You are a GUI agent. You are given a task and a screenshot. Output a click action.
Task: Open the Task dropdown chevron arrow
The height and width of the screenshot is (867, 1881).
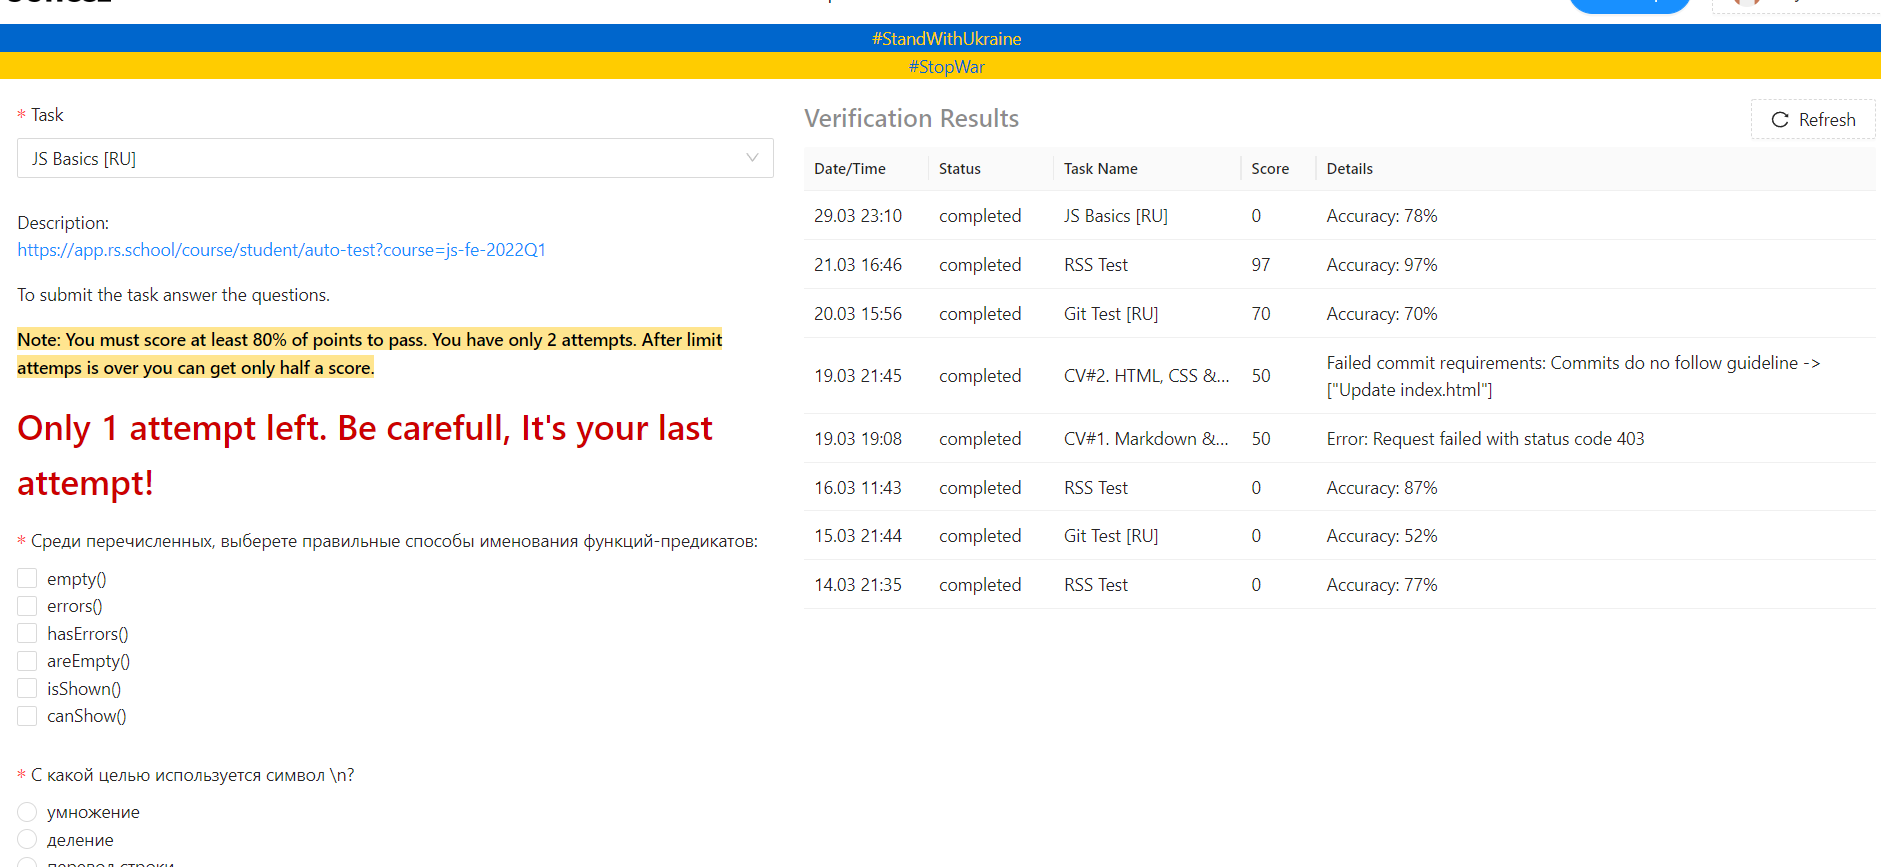coord(752,158)
